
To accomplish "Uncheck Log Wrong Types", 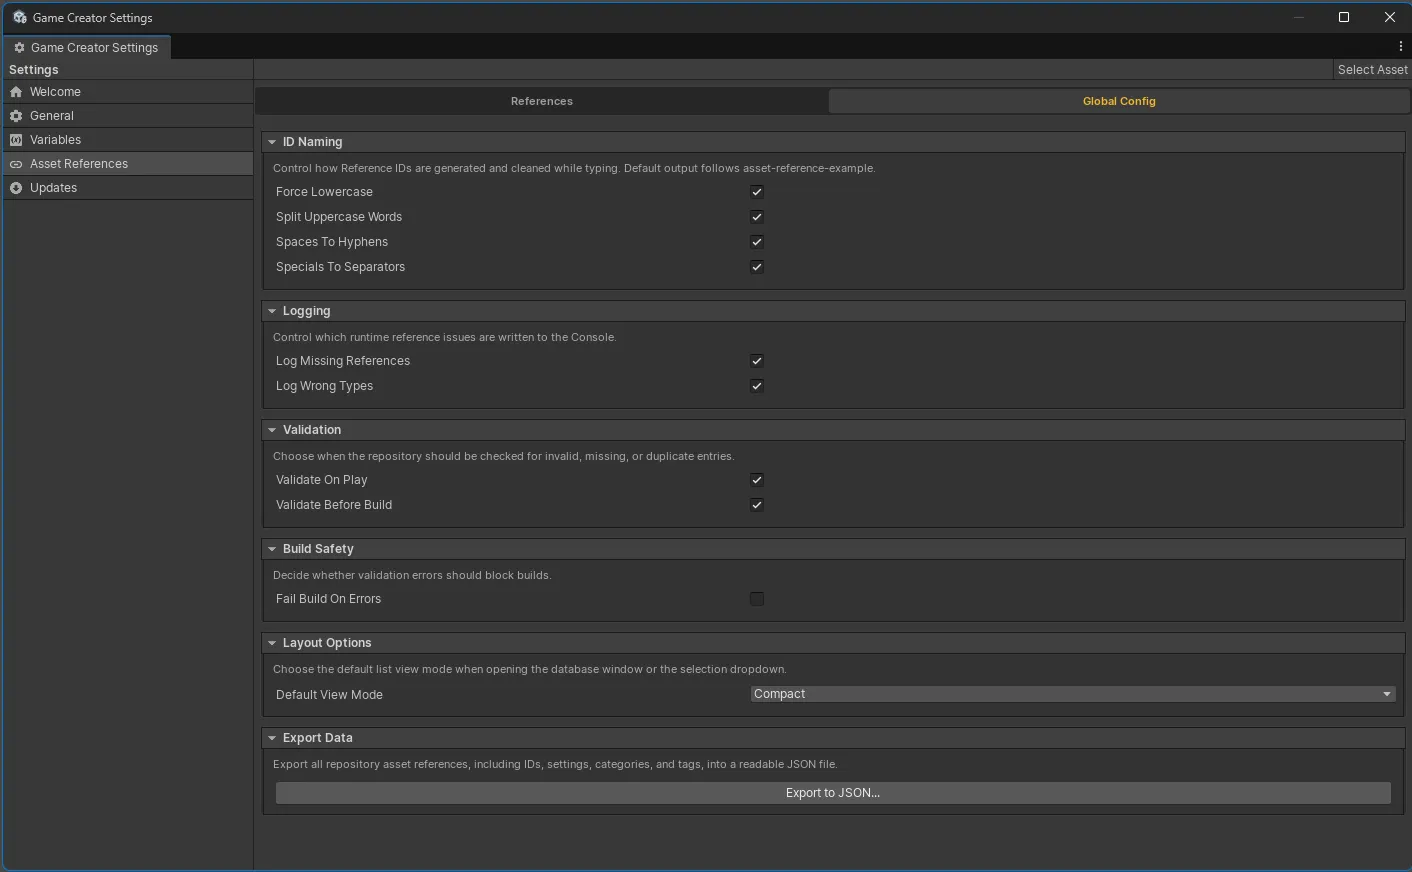I will (x=757, y=386).
